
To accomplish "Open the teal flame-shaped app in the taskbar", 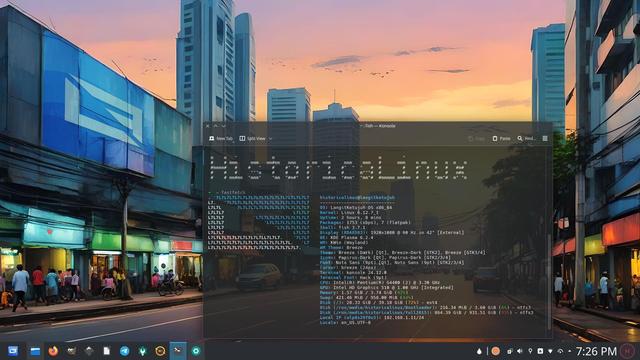I will (x=142, y=351).
